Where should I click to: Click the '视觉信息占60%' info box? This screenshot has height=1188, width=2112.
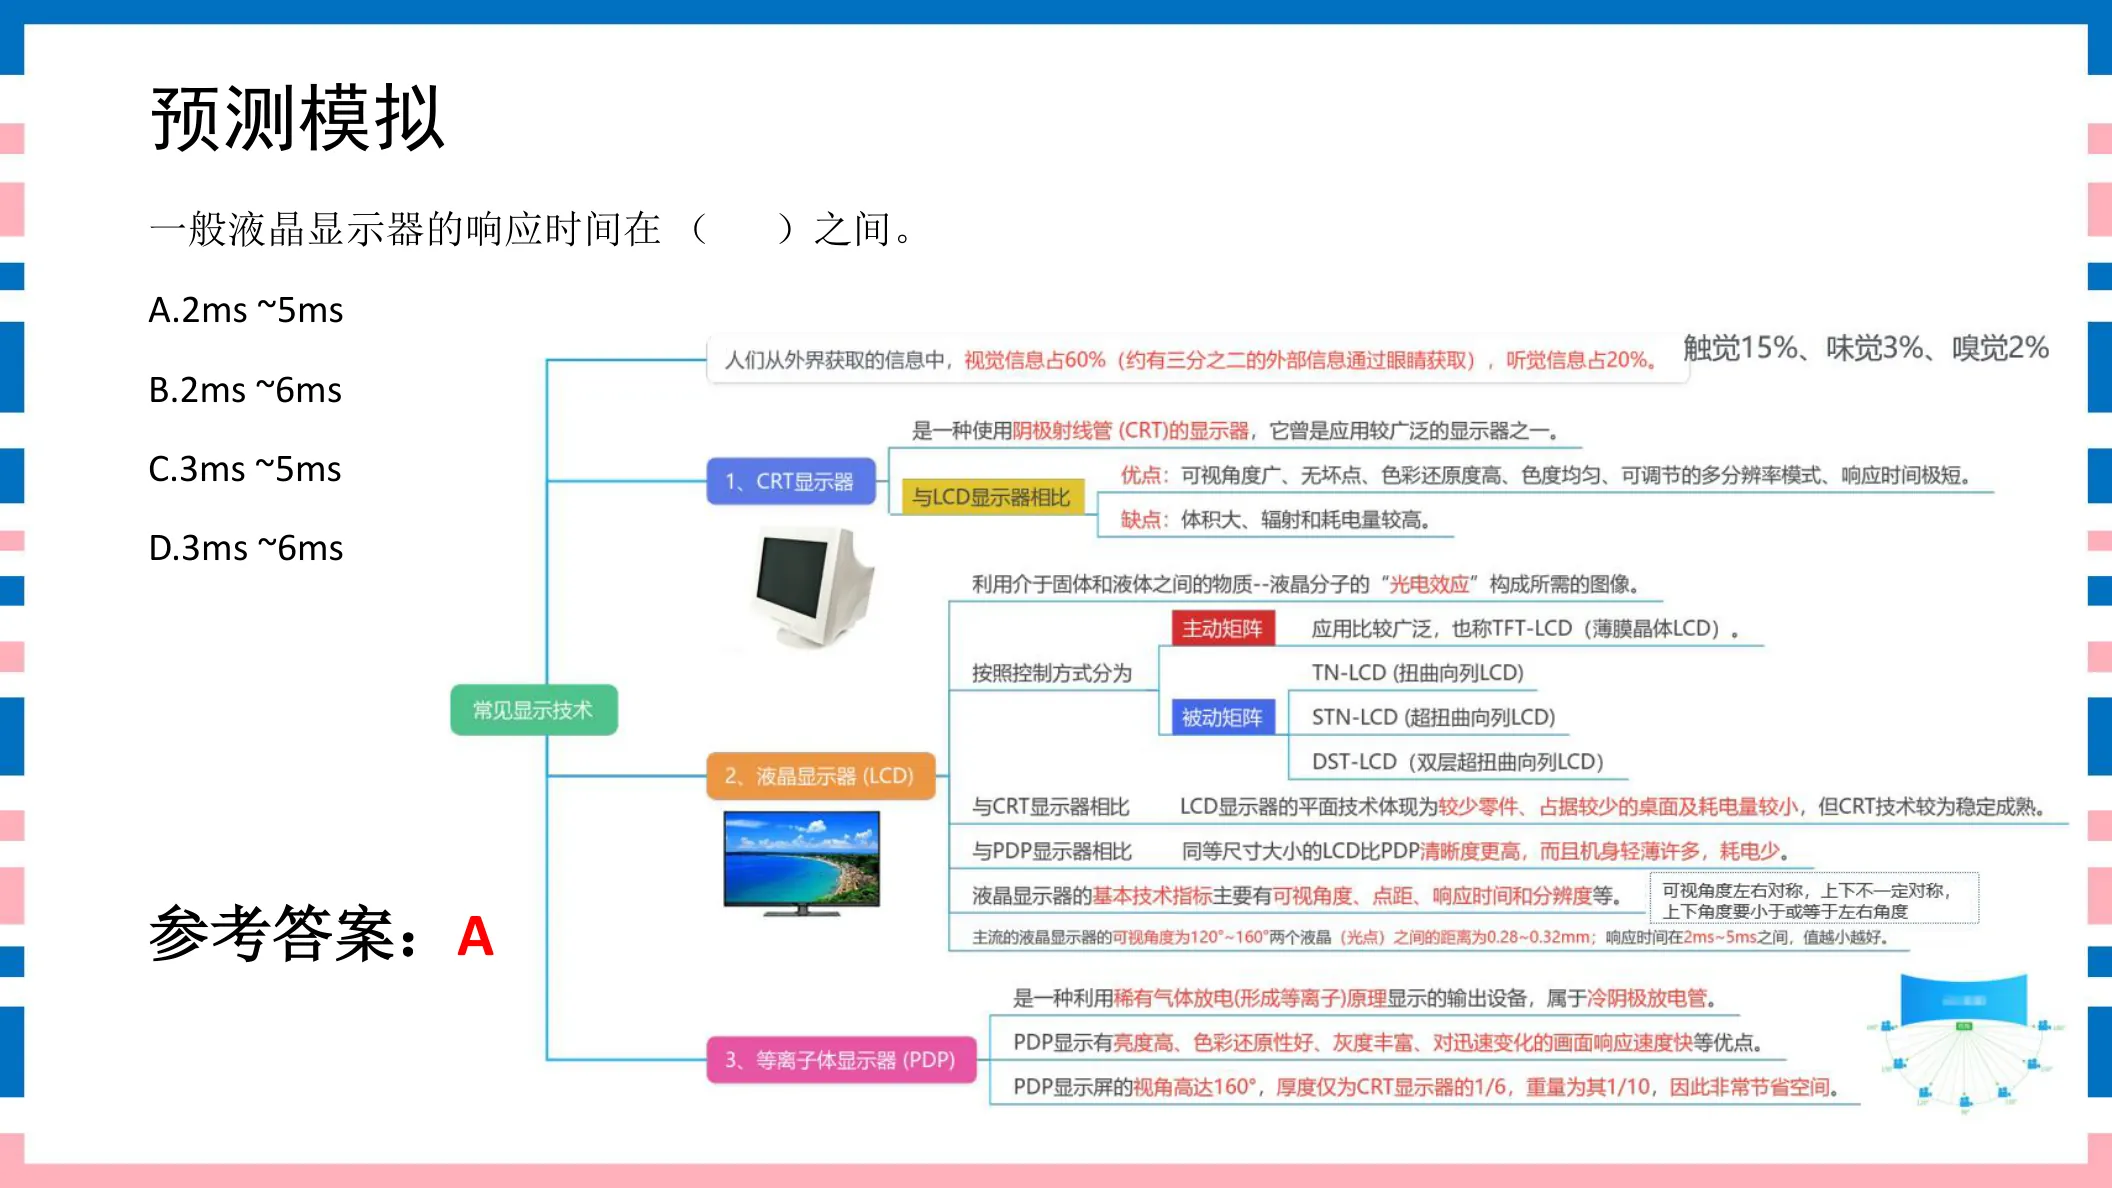(1198, 359)
